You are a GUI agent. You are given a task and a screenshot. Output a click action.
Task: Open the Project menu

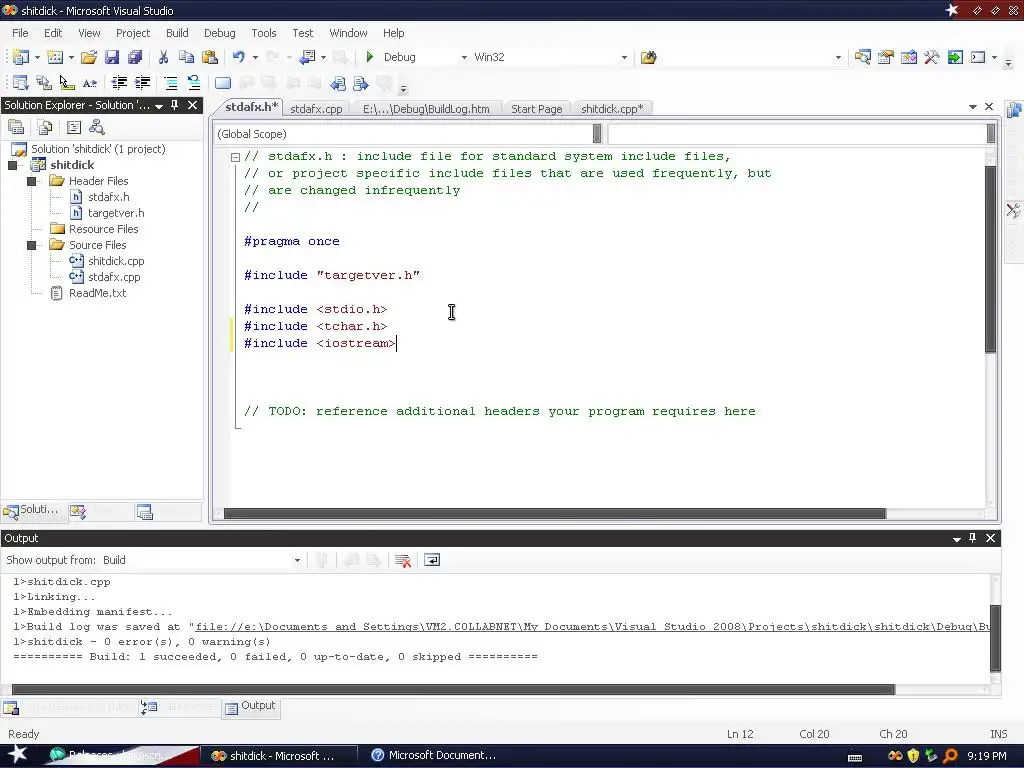133,33
